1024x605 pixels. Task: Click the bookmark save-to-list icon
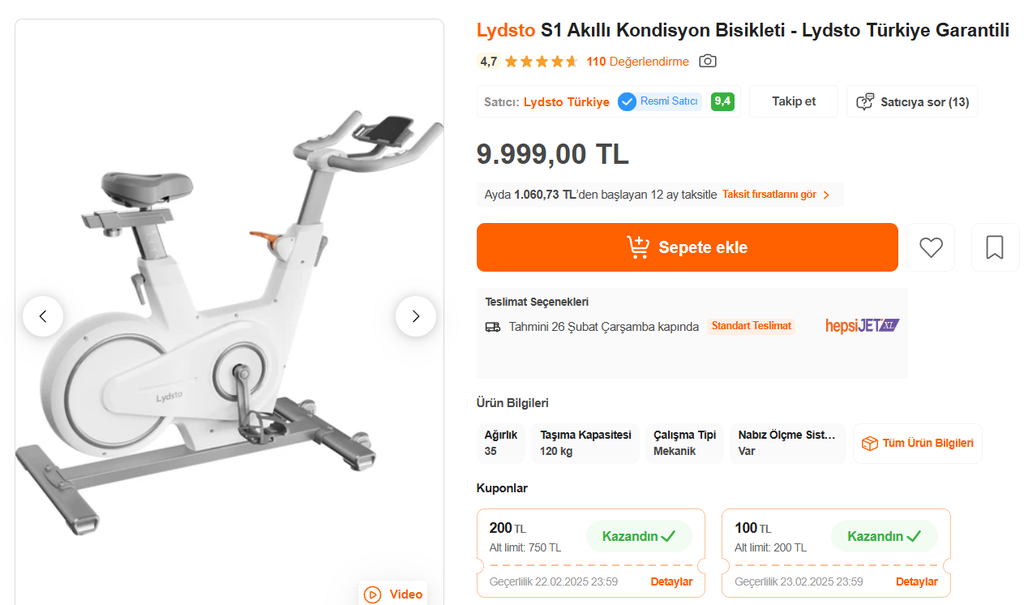[995, 247]
